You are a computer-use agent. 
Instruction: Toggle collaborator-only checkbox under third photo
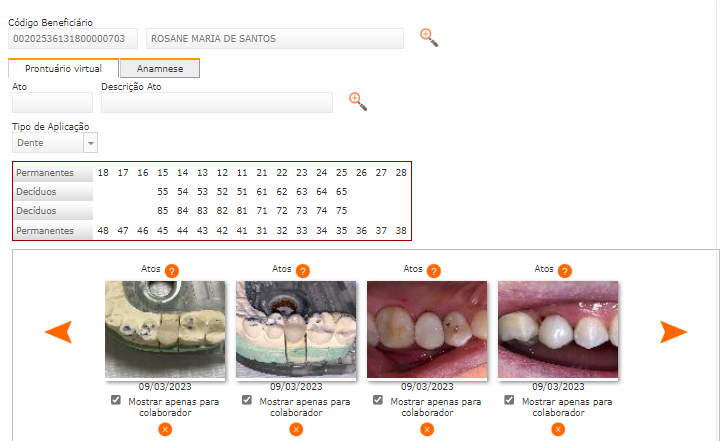pyautogui.click(x=378, y=400)
